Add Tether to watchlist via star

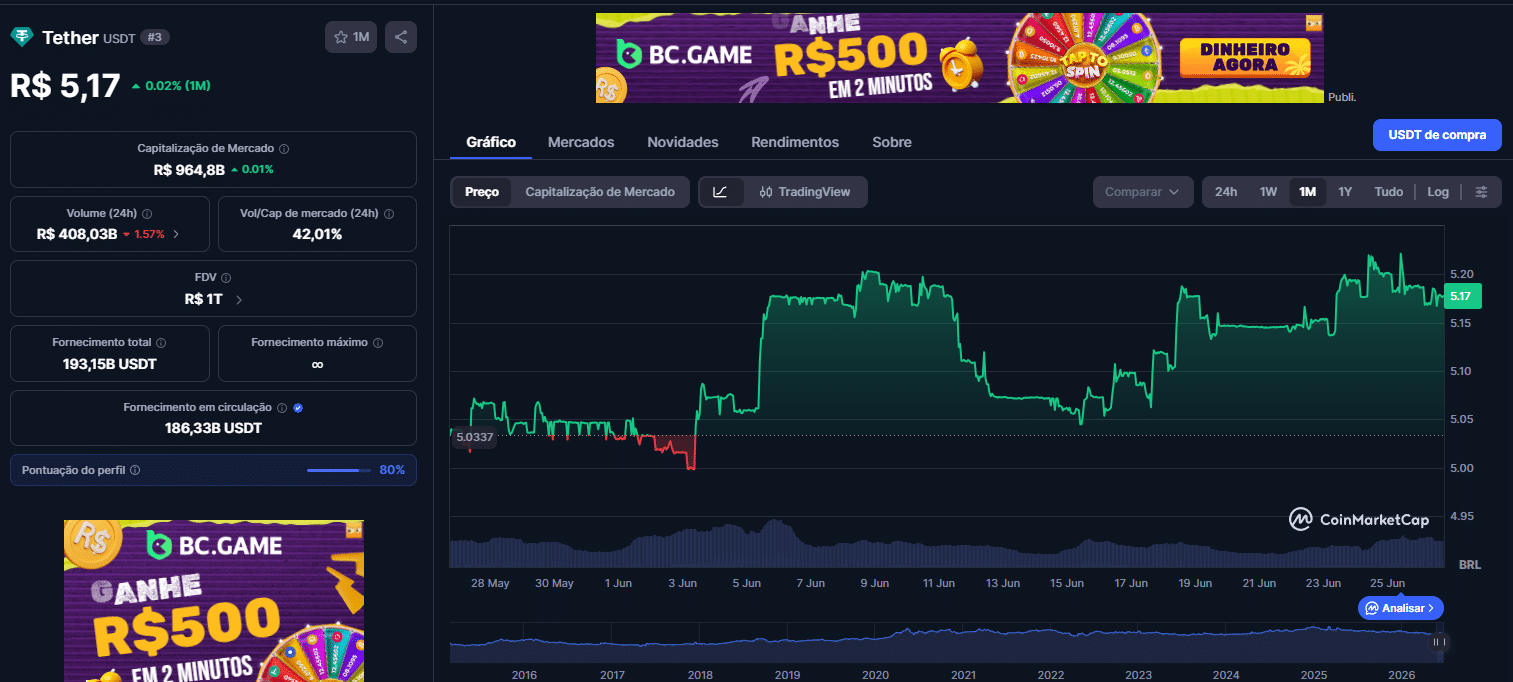pyautogui.click(x=351, y=37)
